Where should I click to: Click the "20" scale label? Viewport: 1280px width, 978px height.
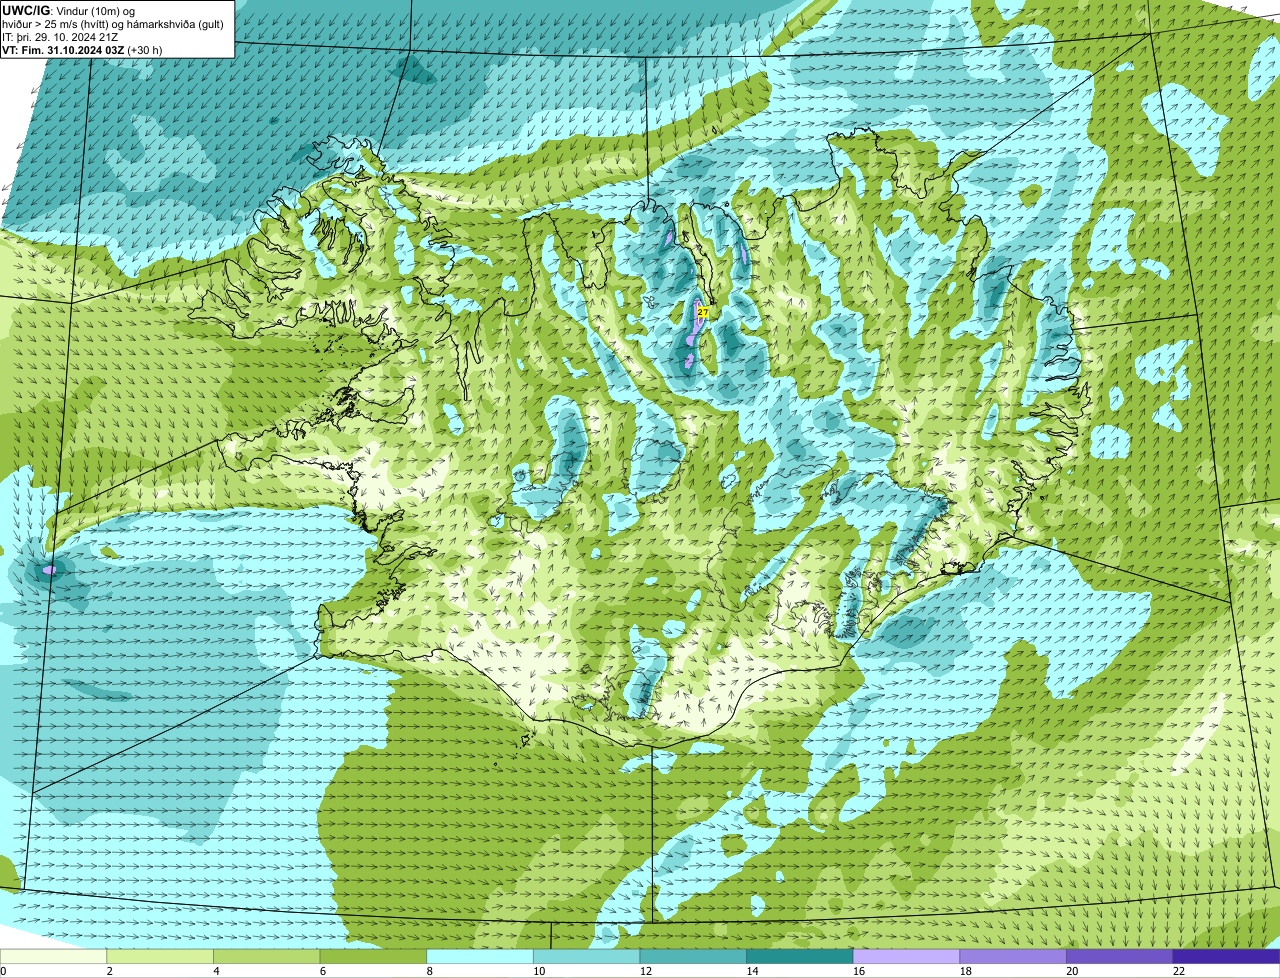pyautogui.click(x=1072, y=971)
